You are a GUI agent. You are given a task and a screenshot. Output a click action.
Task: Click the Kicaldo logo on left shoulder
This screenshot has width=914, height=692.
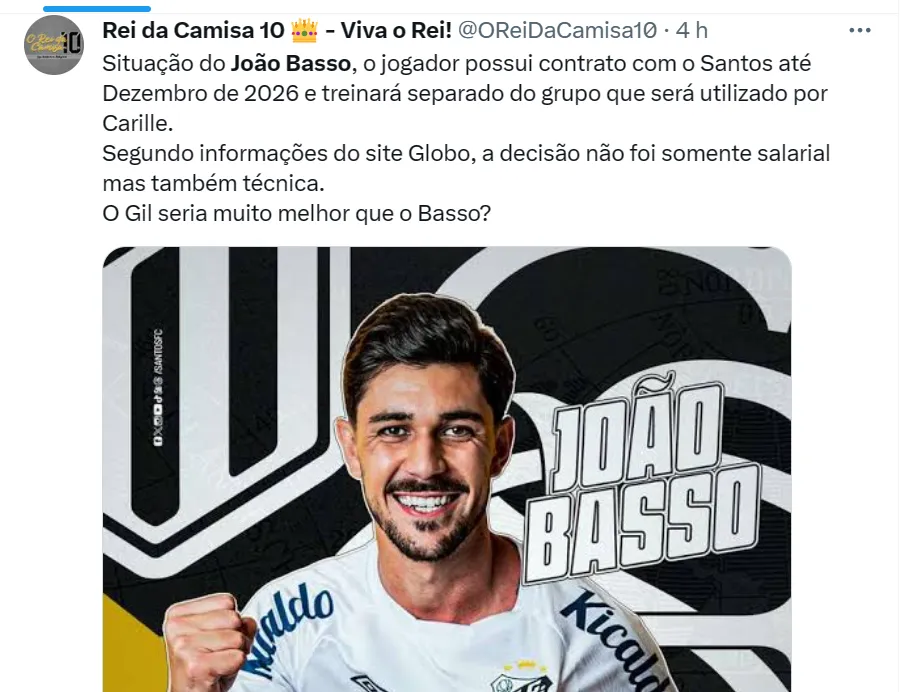[289, 630]
